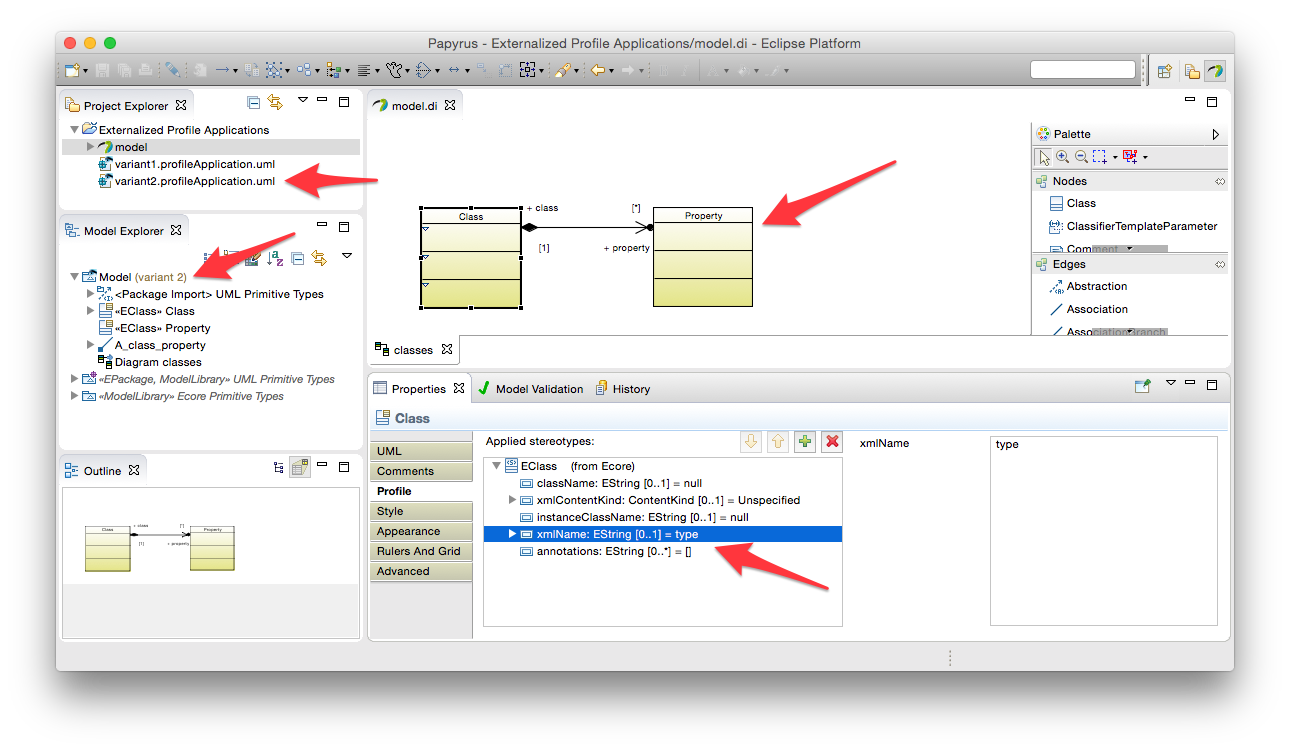This screenshot has height=751, width=1290.
Task: Click the Align text-lines icon in toolbar
Action: click(x=364, y=71)
